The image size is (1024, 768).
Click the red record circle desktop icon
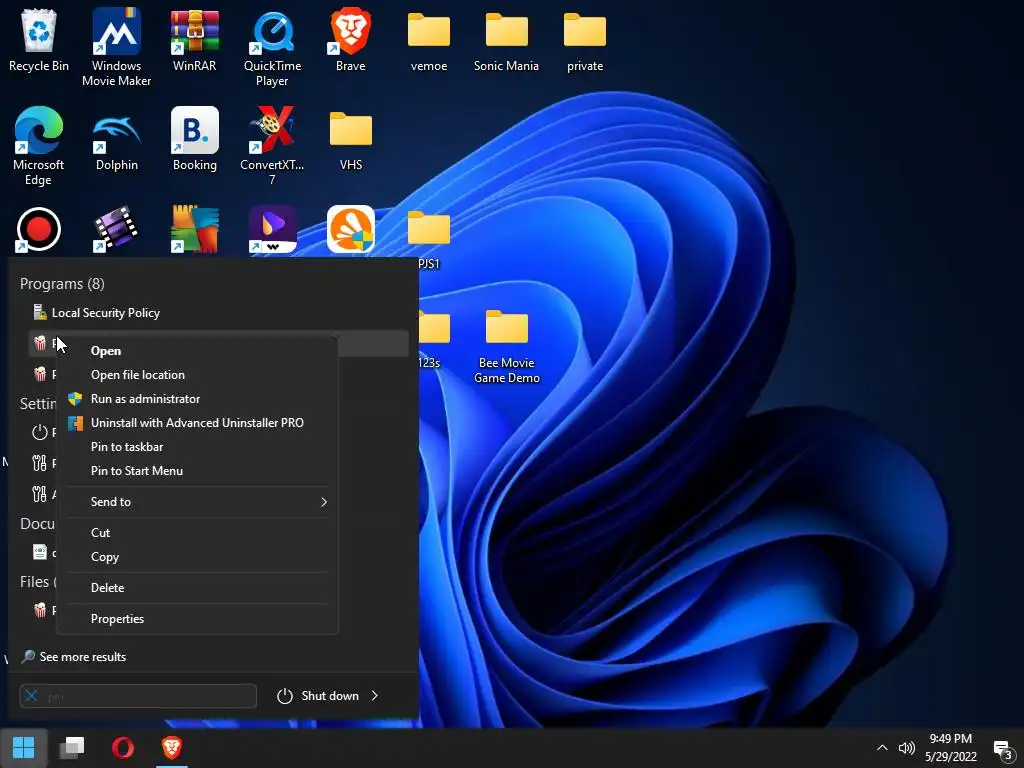tap(39, 230)
